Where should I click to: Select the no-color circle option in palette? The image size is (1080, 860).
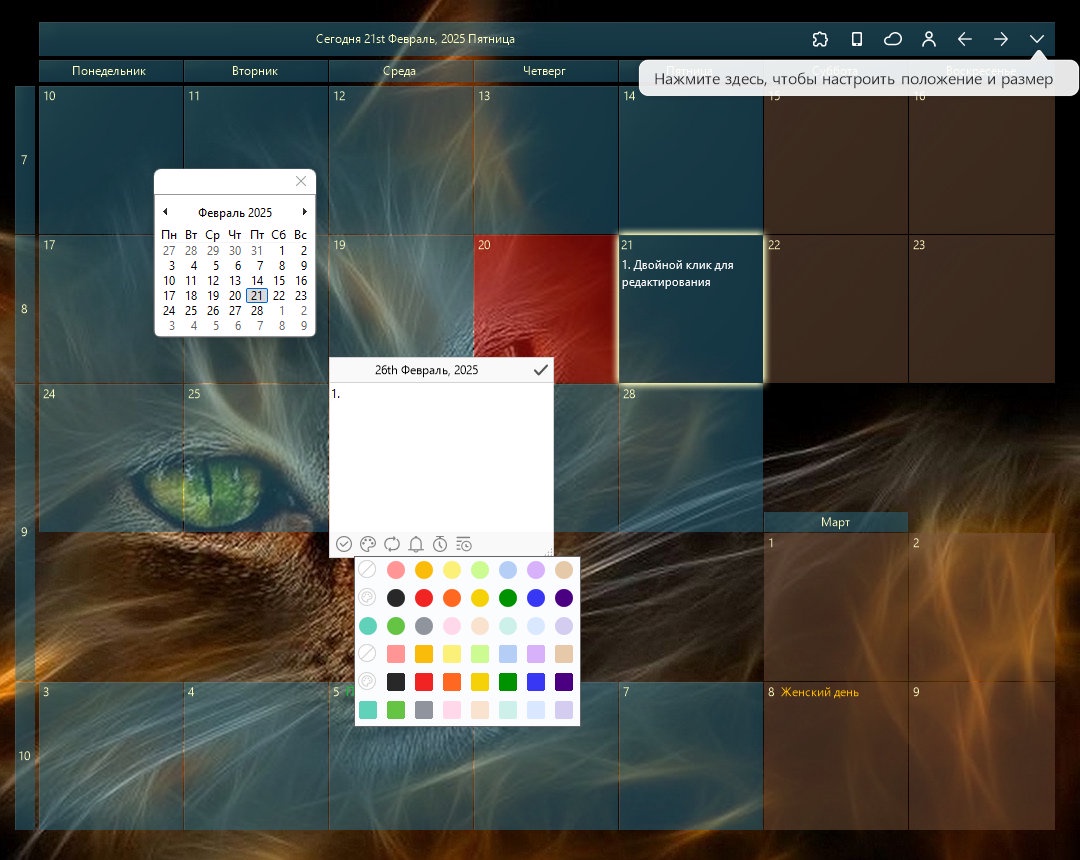tap(367, 569)
